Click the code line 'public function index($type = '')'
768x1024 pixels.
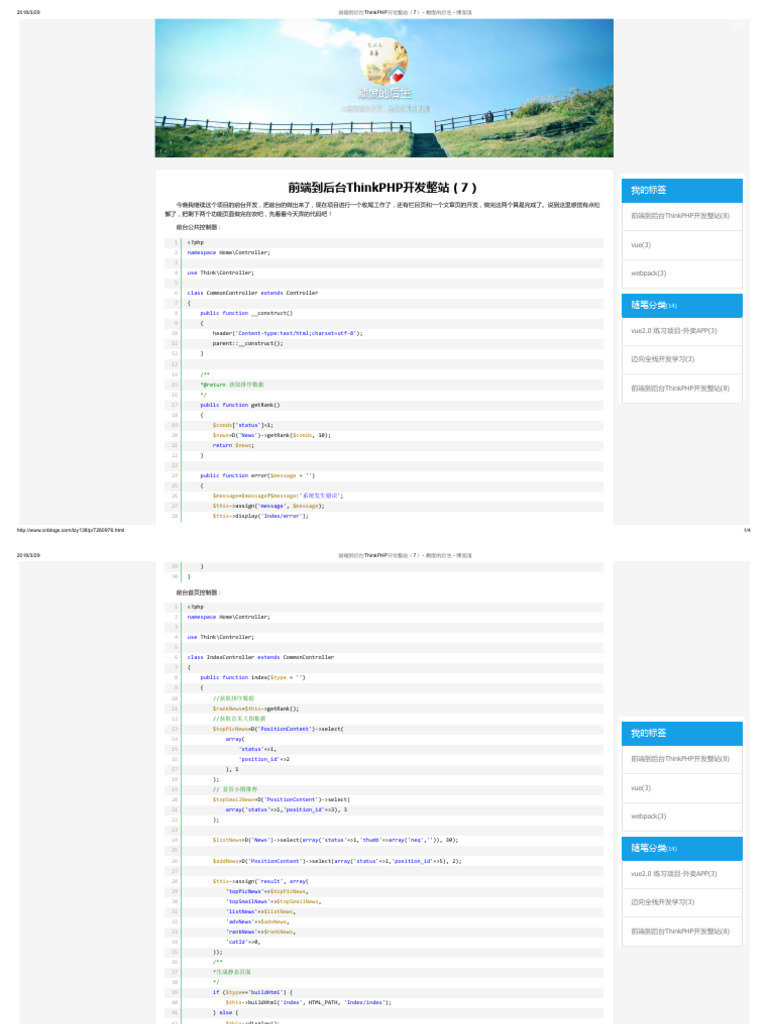click(252, 677)
